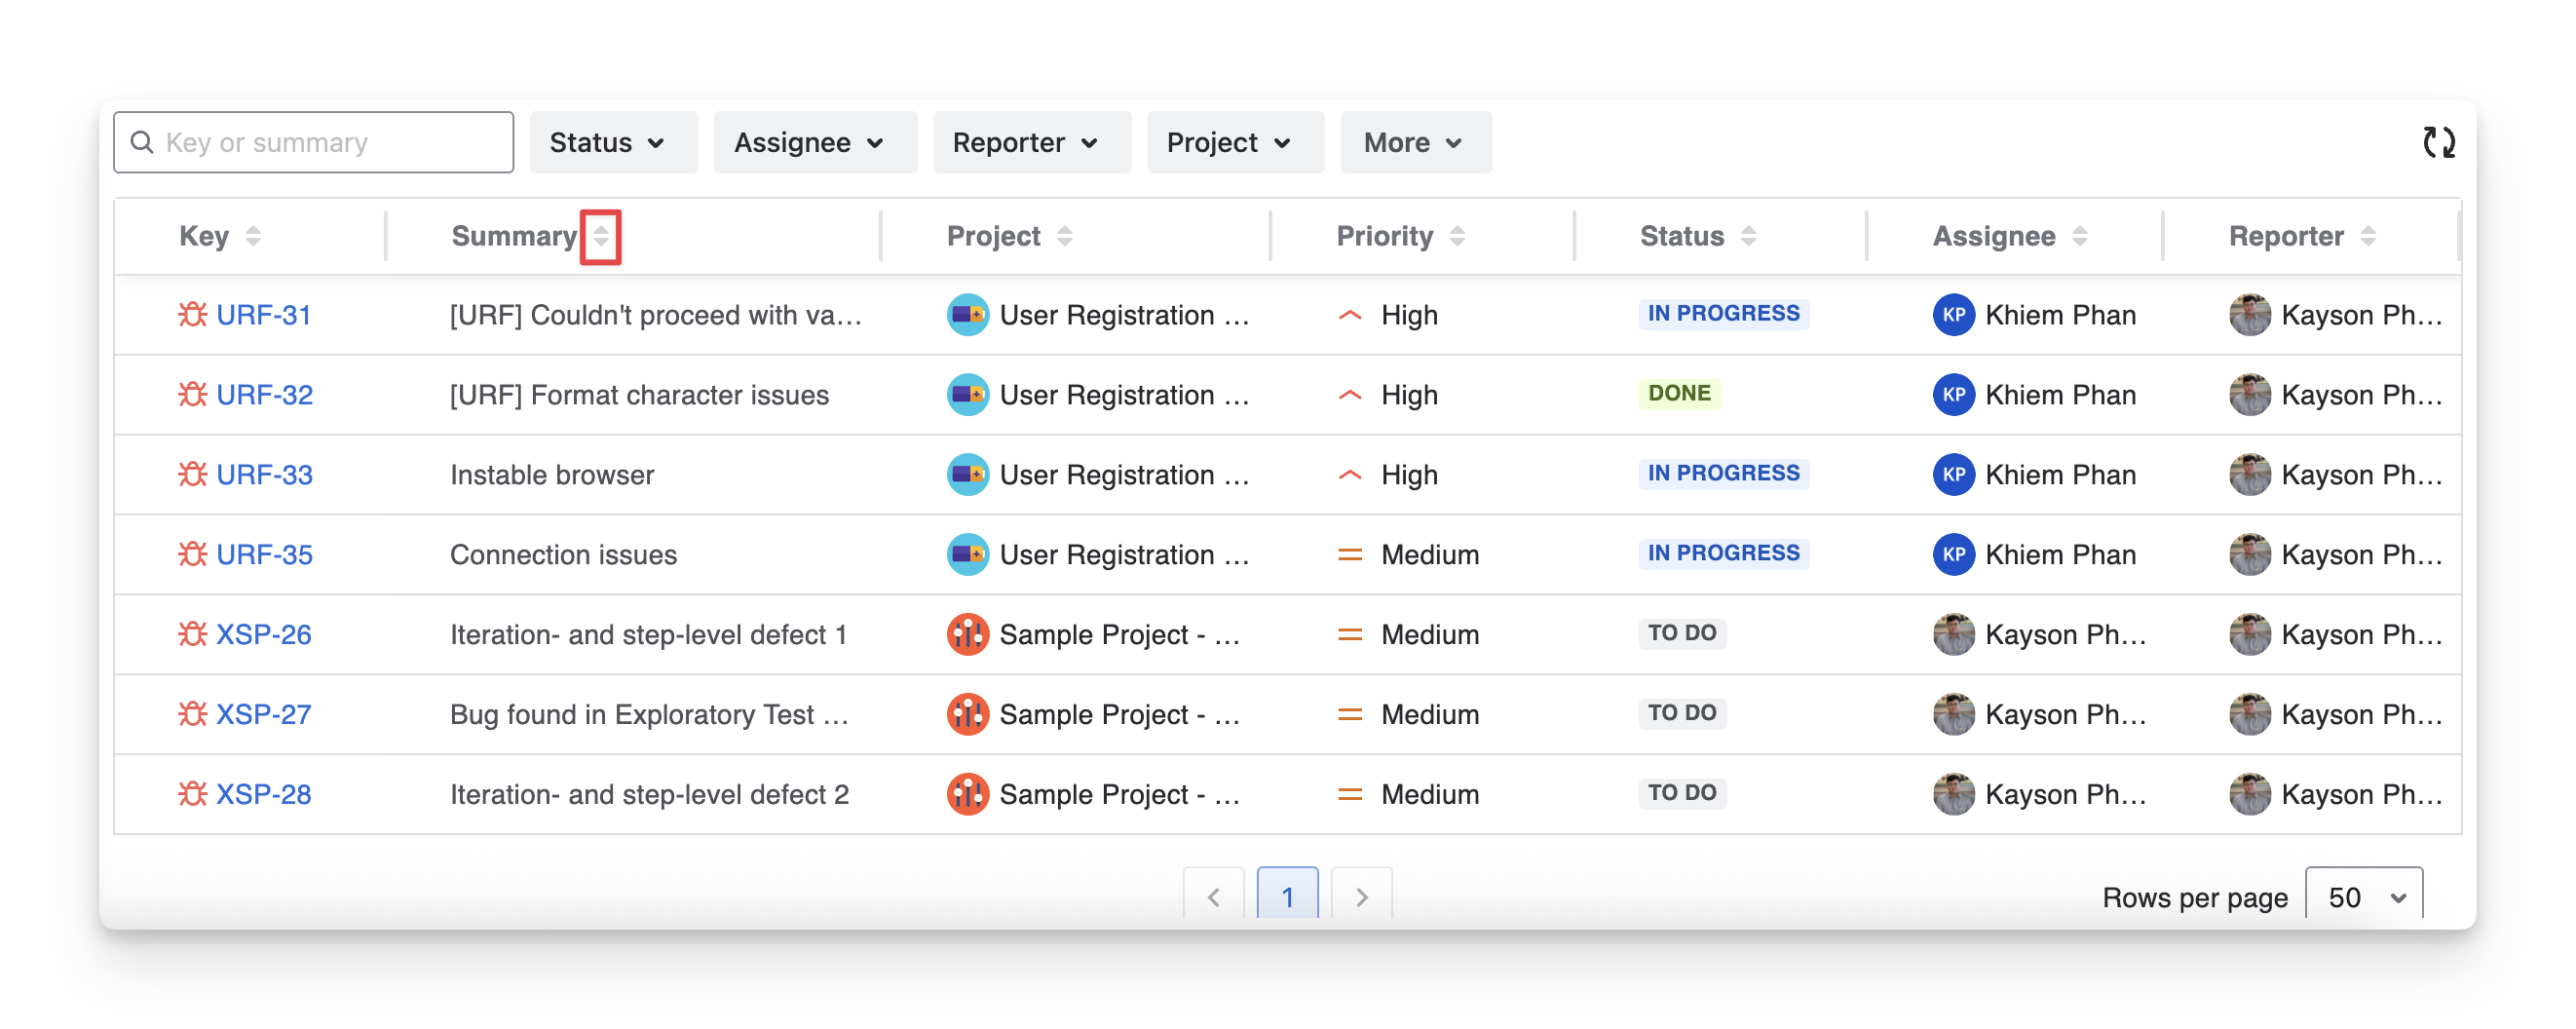Open the Project filter menu
The width and height of the screenshot is (2576, 1029).
[1235, 143]
